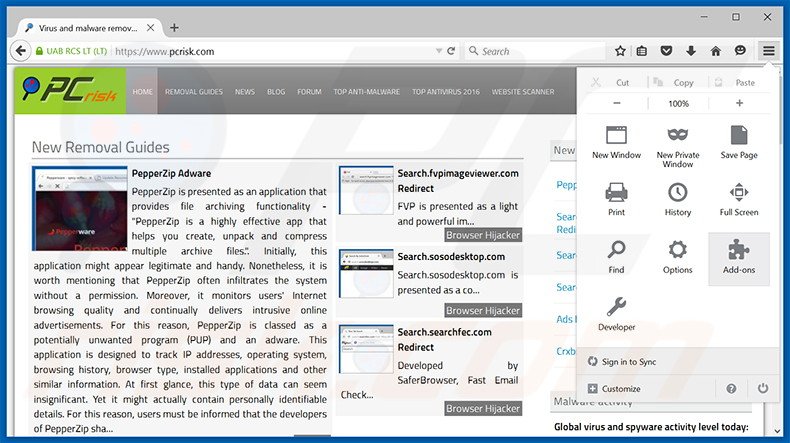790x443 pixels.
Task: Reset zoom at 100% label
Action: click(678, 103)
